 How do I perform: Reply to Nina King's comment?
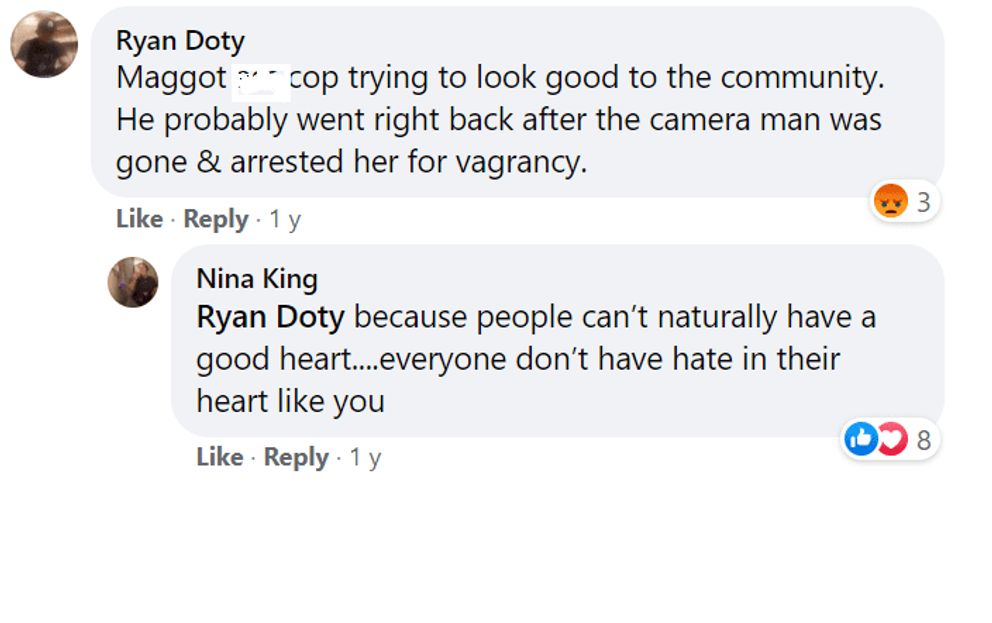[296, 457]
